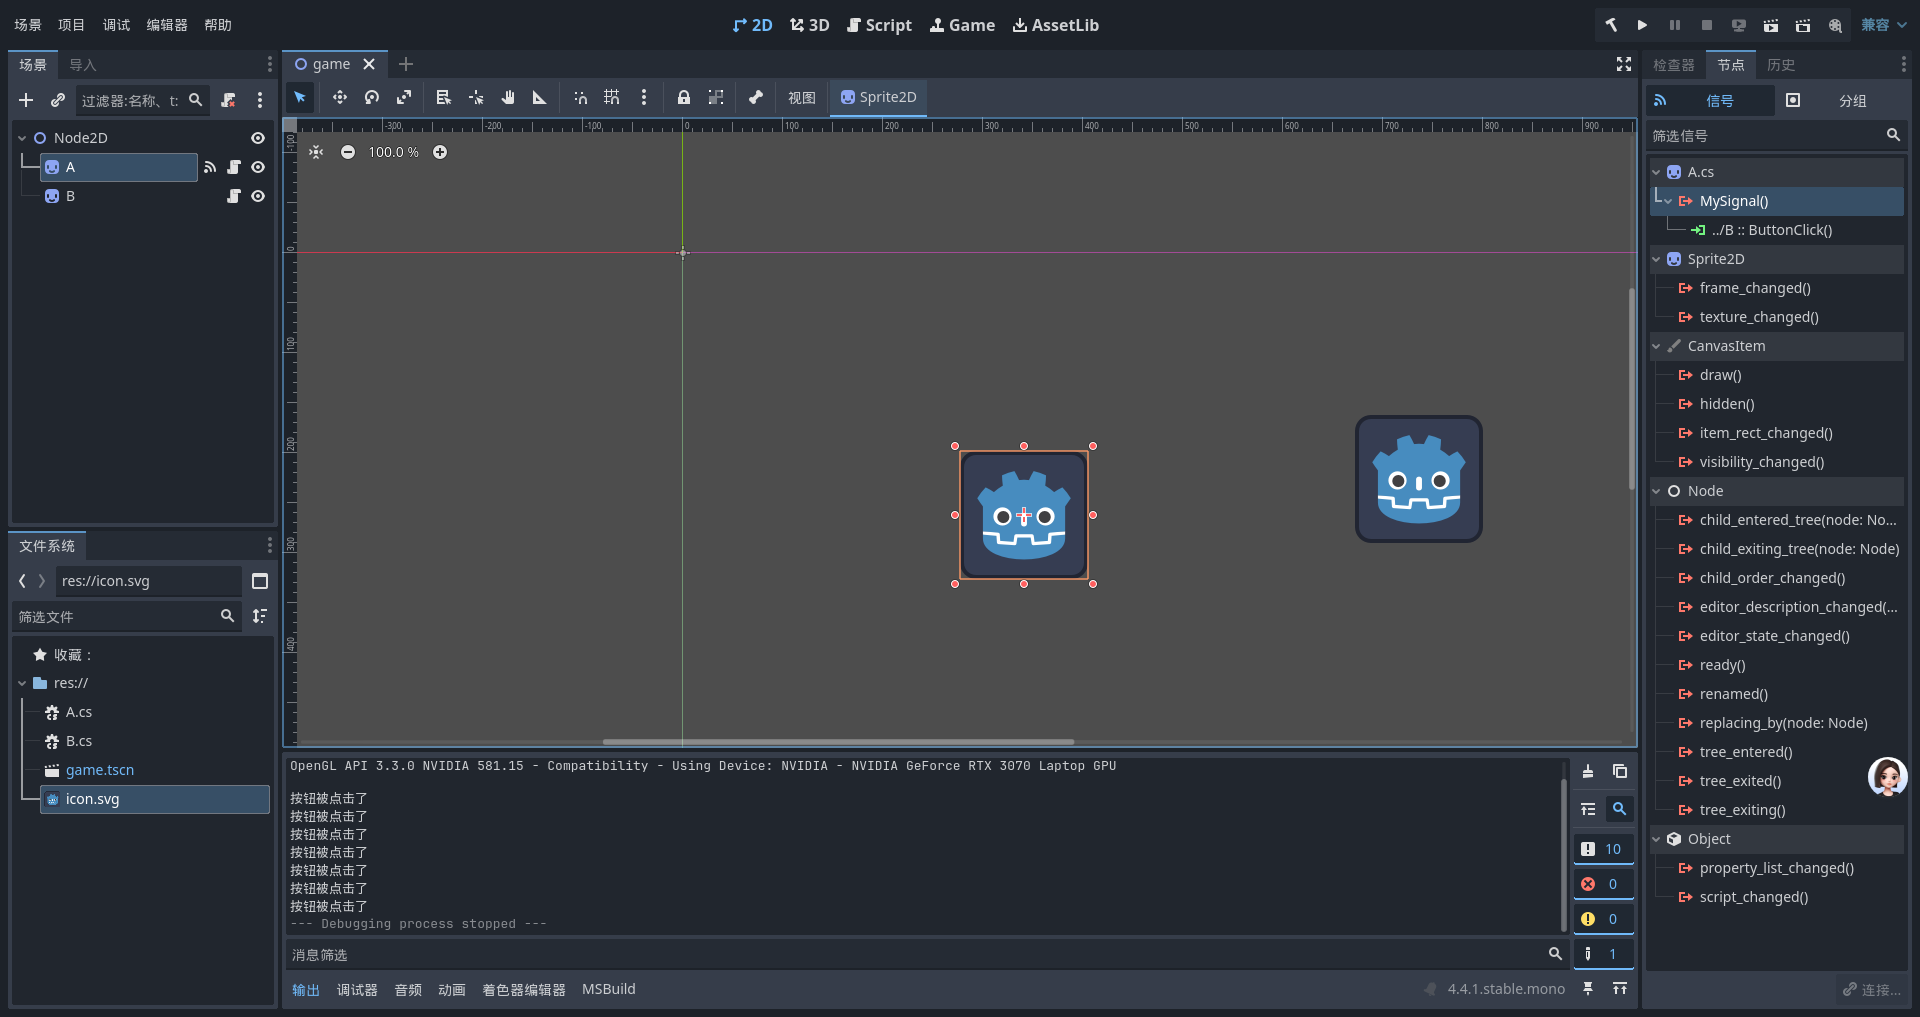Open the 视图 view menu button
The height and width of the screenshot is (1017, 1920).
click(x=801, y=97)
